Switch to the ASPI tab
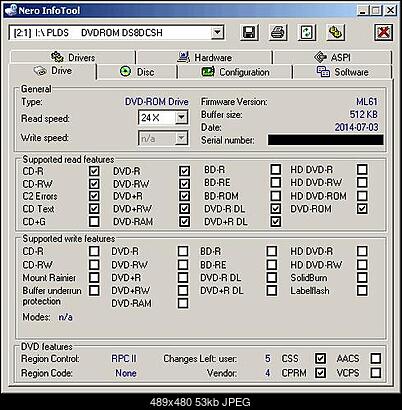 [332, 57]
